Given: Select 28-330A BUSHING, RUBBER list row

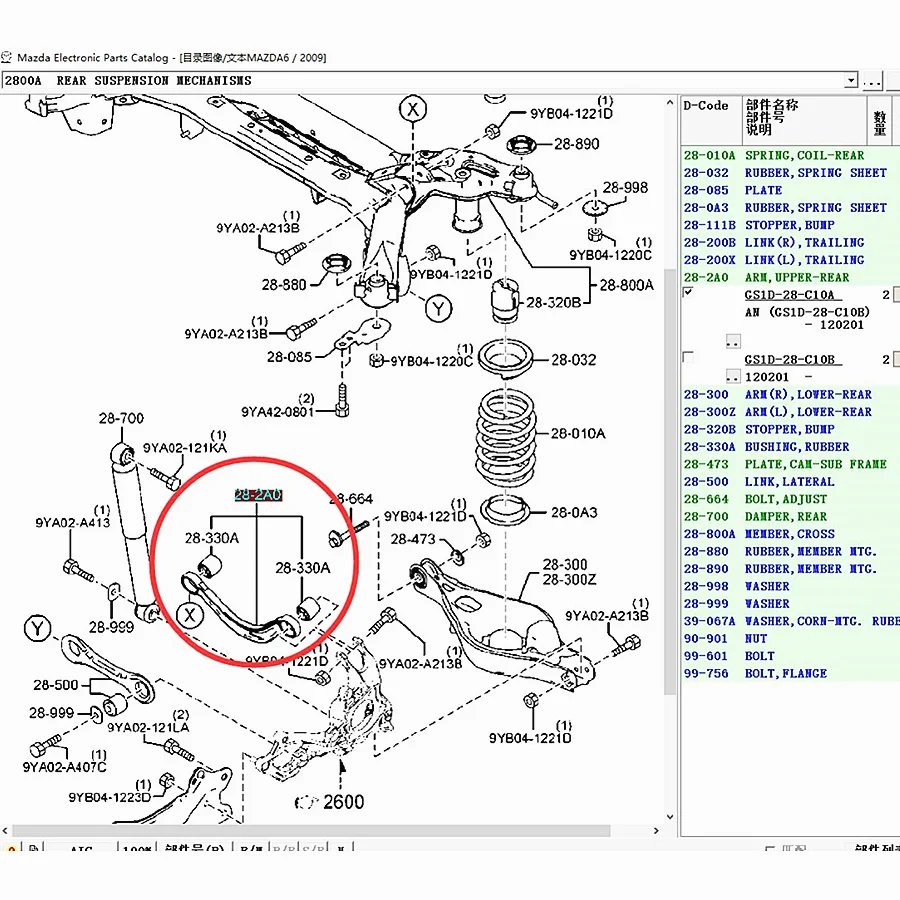Looking at the screenshot, I should (790, 447).
